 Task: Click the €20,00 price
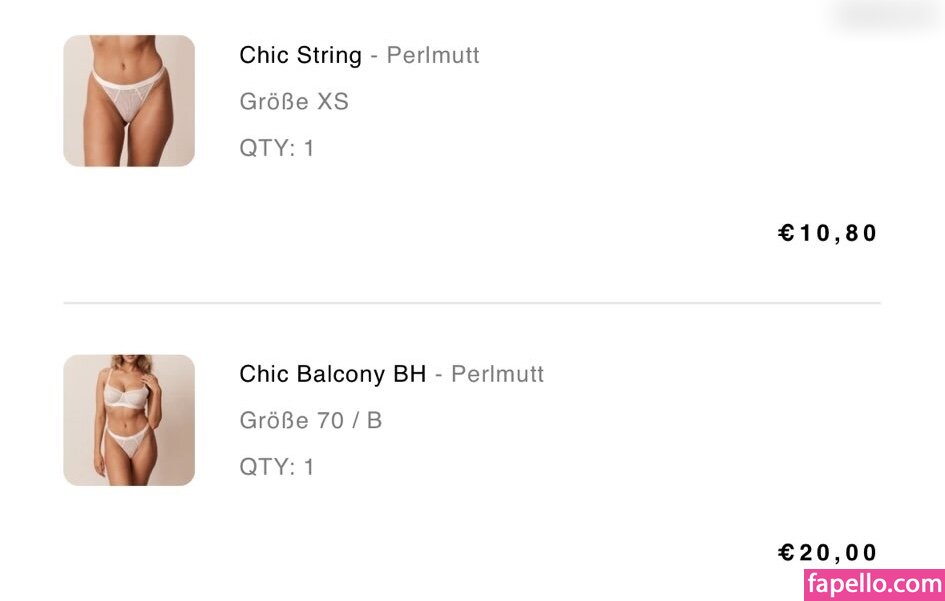click(x=828, y=552)
